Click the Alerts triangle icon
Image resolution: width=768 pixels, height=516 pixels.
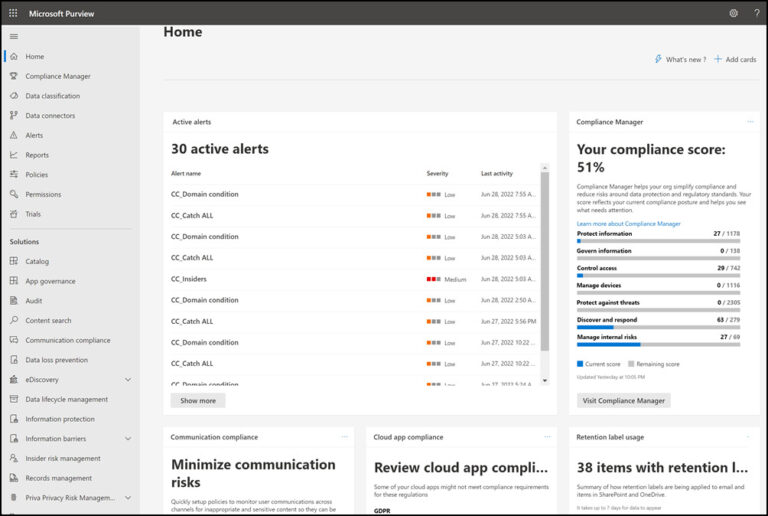pos(14,135)
